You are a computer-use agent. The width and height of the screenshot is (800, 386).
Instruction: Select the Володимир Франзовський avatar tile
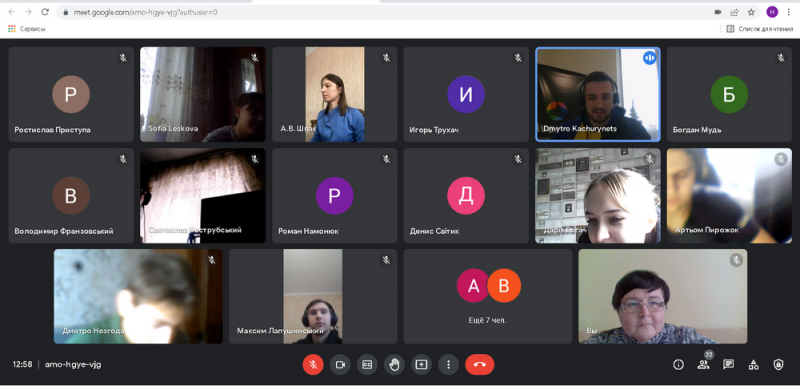coord(71,196)
